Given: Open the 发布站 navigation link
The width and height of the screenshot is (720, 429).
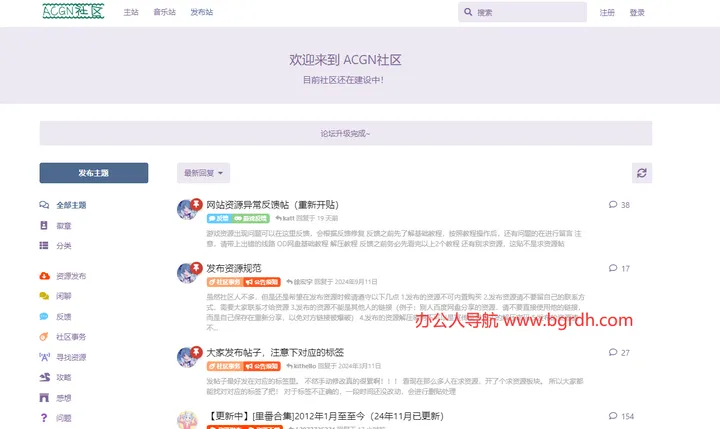Looking at the screenshot, I should 202,12.
